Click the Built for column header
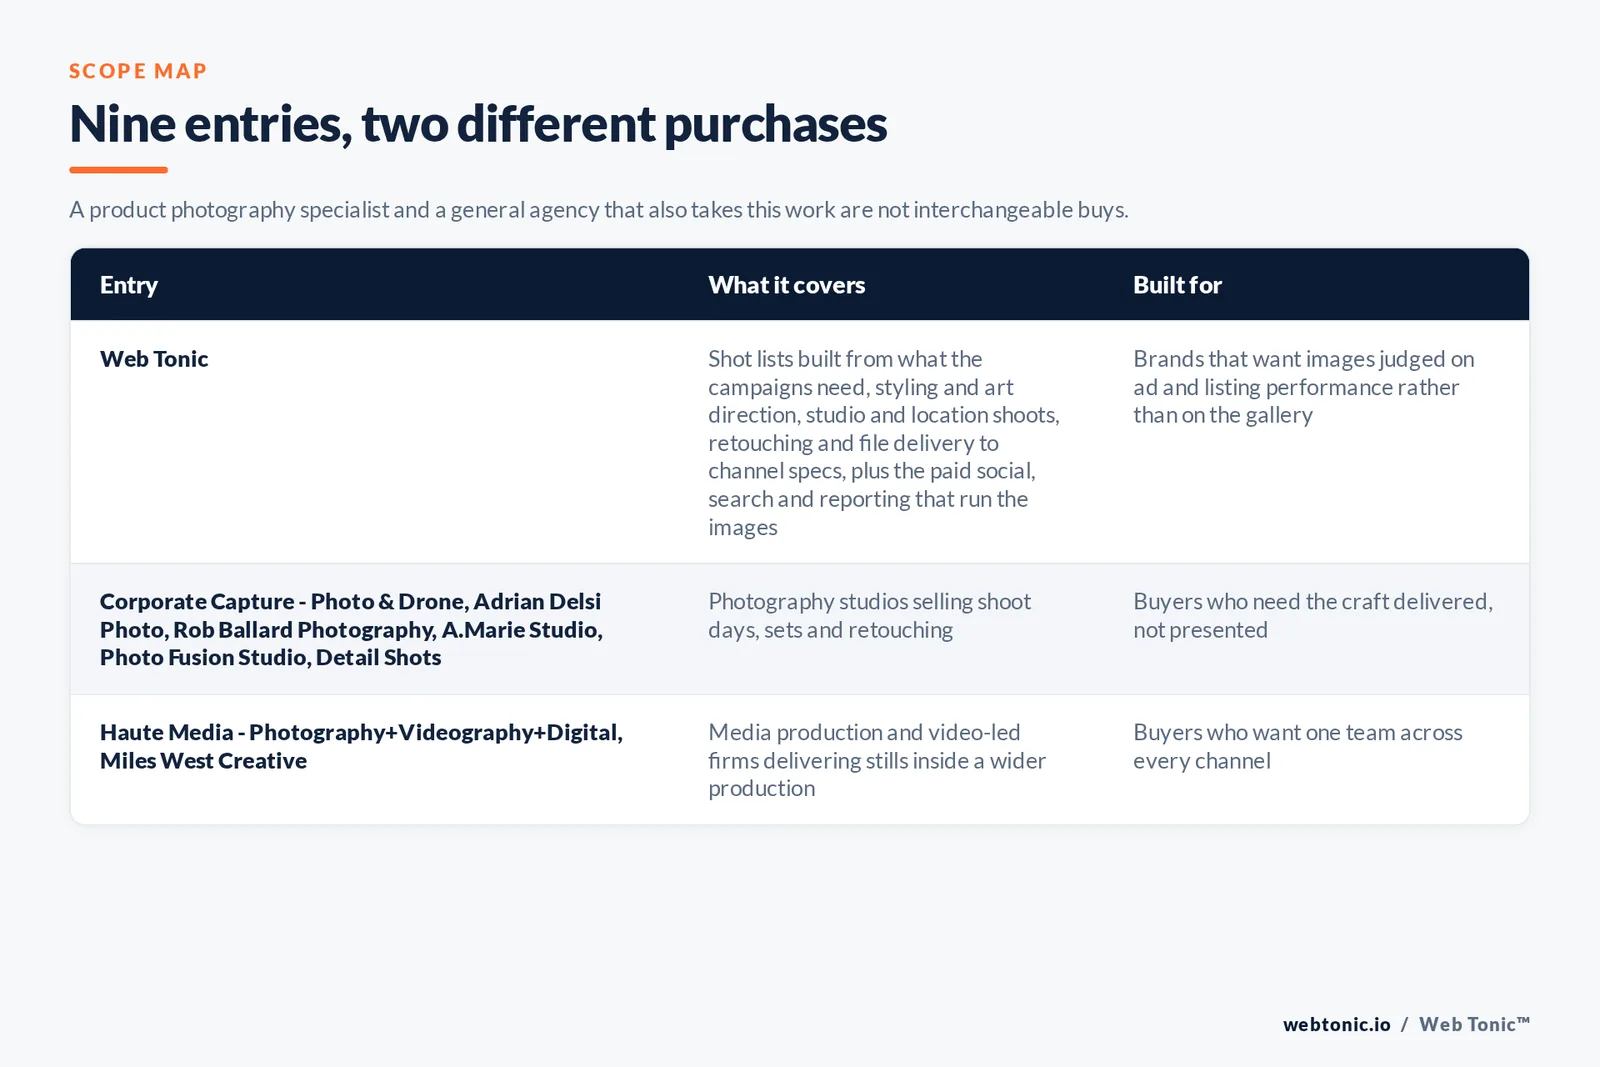1600x1067 pixels. 1177,285
